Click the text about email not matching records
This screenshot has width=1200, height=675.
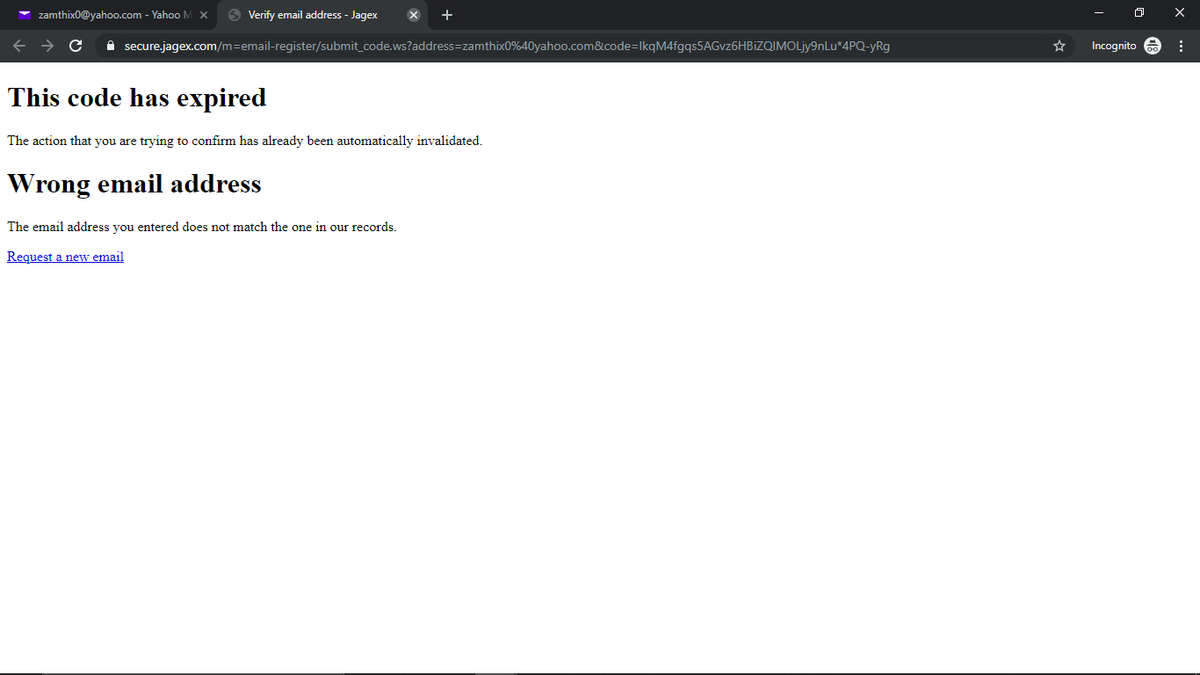coord(201,227)
